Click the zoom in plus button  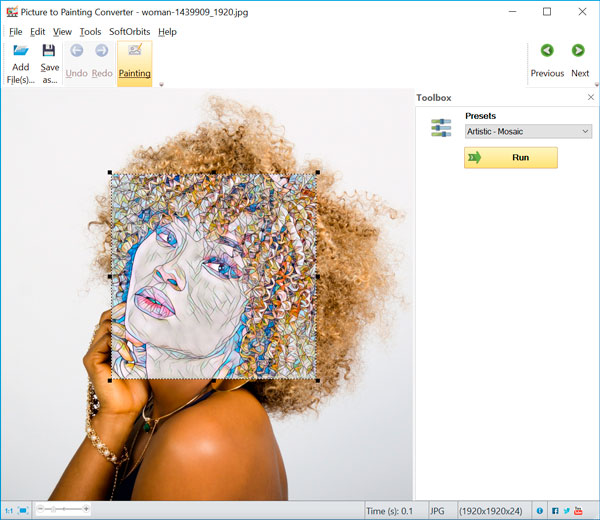[x=86, y=509]
